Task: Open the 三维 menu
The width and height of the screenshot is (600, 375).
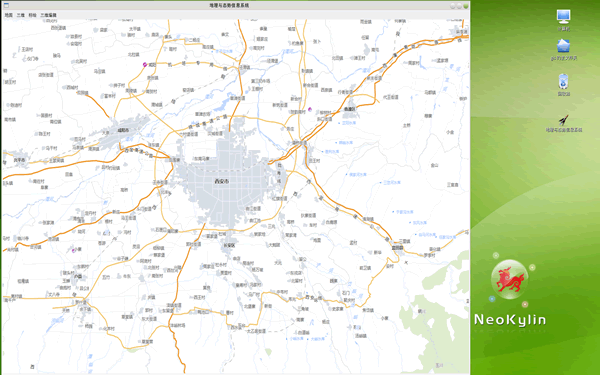Action: [21, 15]
